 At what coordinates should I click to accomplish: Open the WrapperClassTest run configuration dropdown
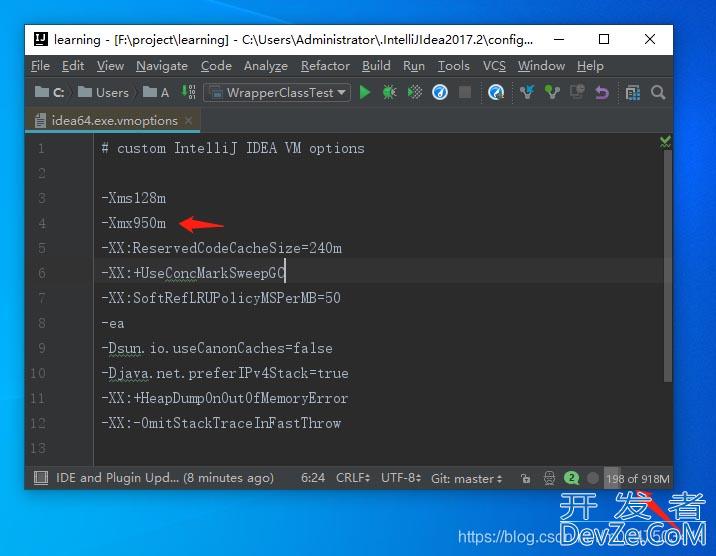(x=278, y=93)
